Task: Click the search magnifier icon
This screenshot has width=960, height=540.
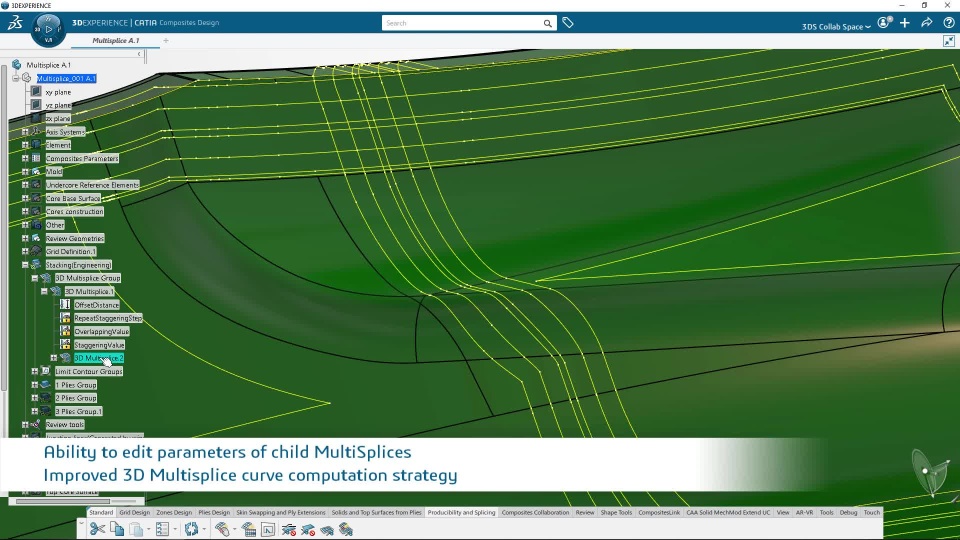Action: coord(547,23)
